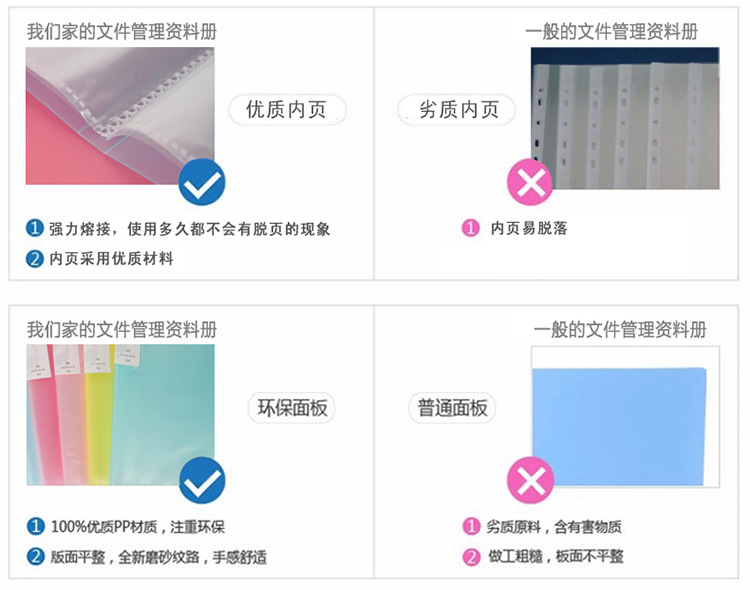
Task: Click the blue checkmark on the clear-pages photo
Action: [202, 182]
